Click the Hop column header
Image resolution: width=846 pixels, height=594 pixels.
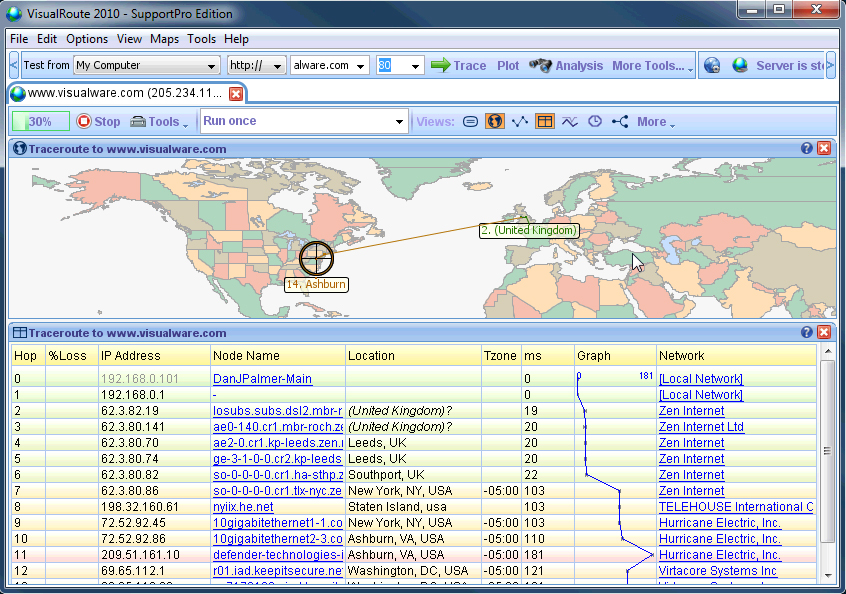coord(29,356)
